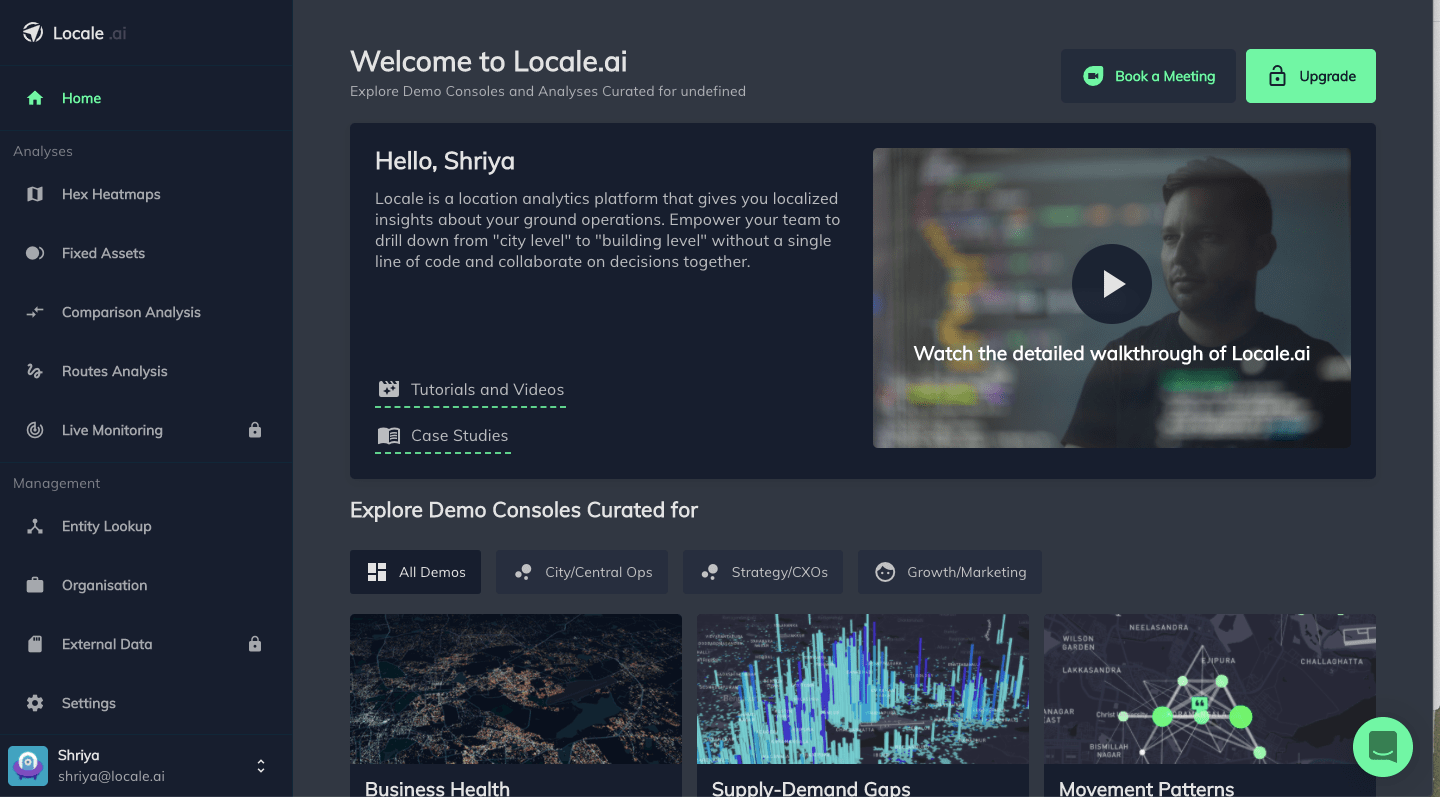This screenshot has height=797, width=1440.
Task: Click the City/Central Ops icon
Action: 523,572
